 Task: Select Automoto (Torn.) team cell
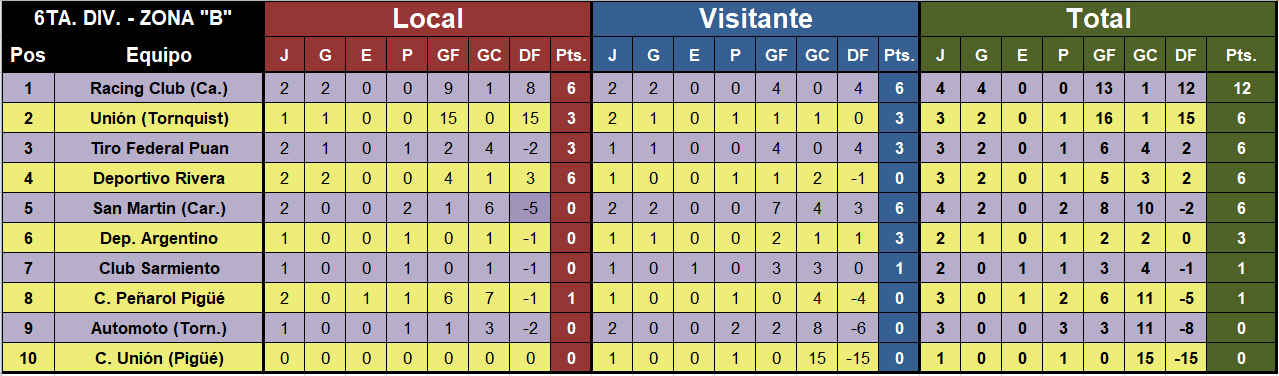click(159, 328)
